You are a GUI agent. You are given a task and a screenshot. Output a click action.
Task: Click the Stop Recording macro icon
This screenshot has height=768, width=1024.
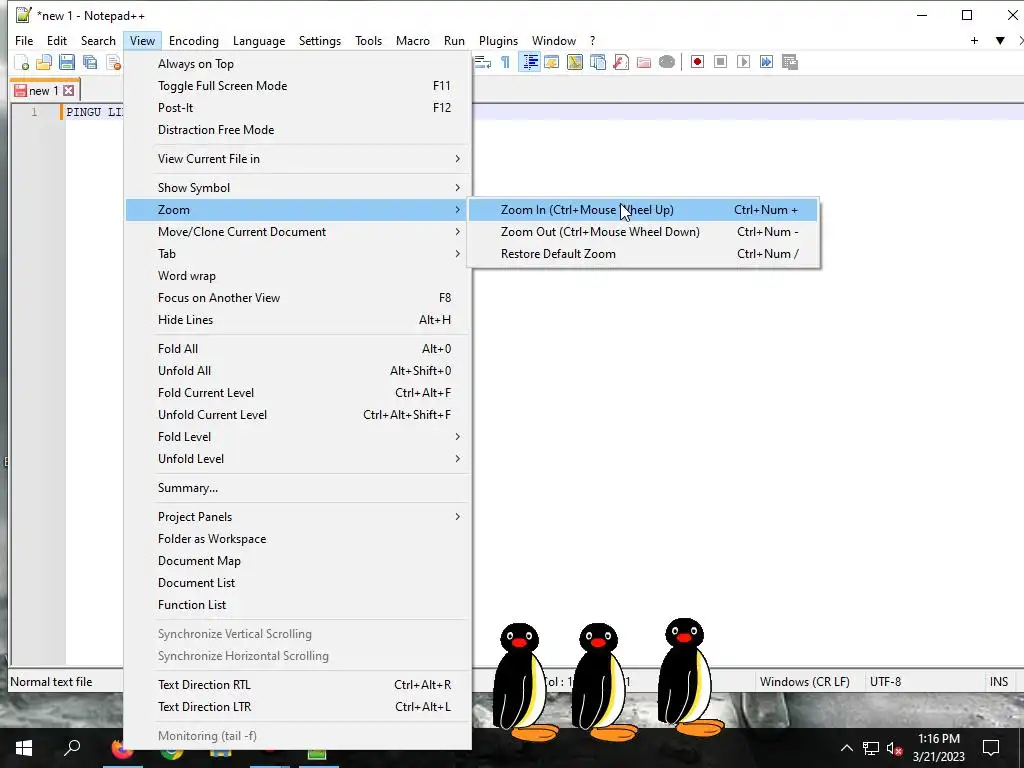[720, 62]
